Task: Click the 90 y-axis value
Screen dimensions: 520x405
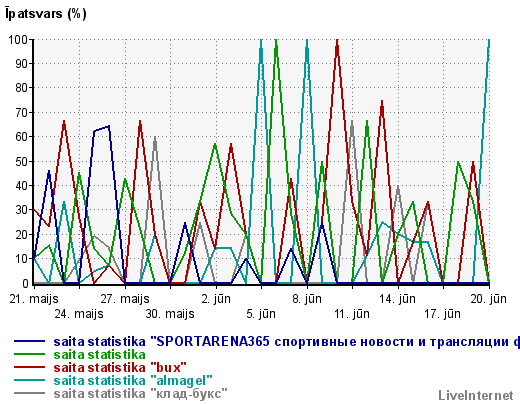Action: [21, 64]
